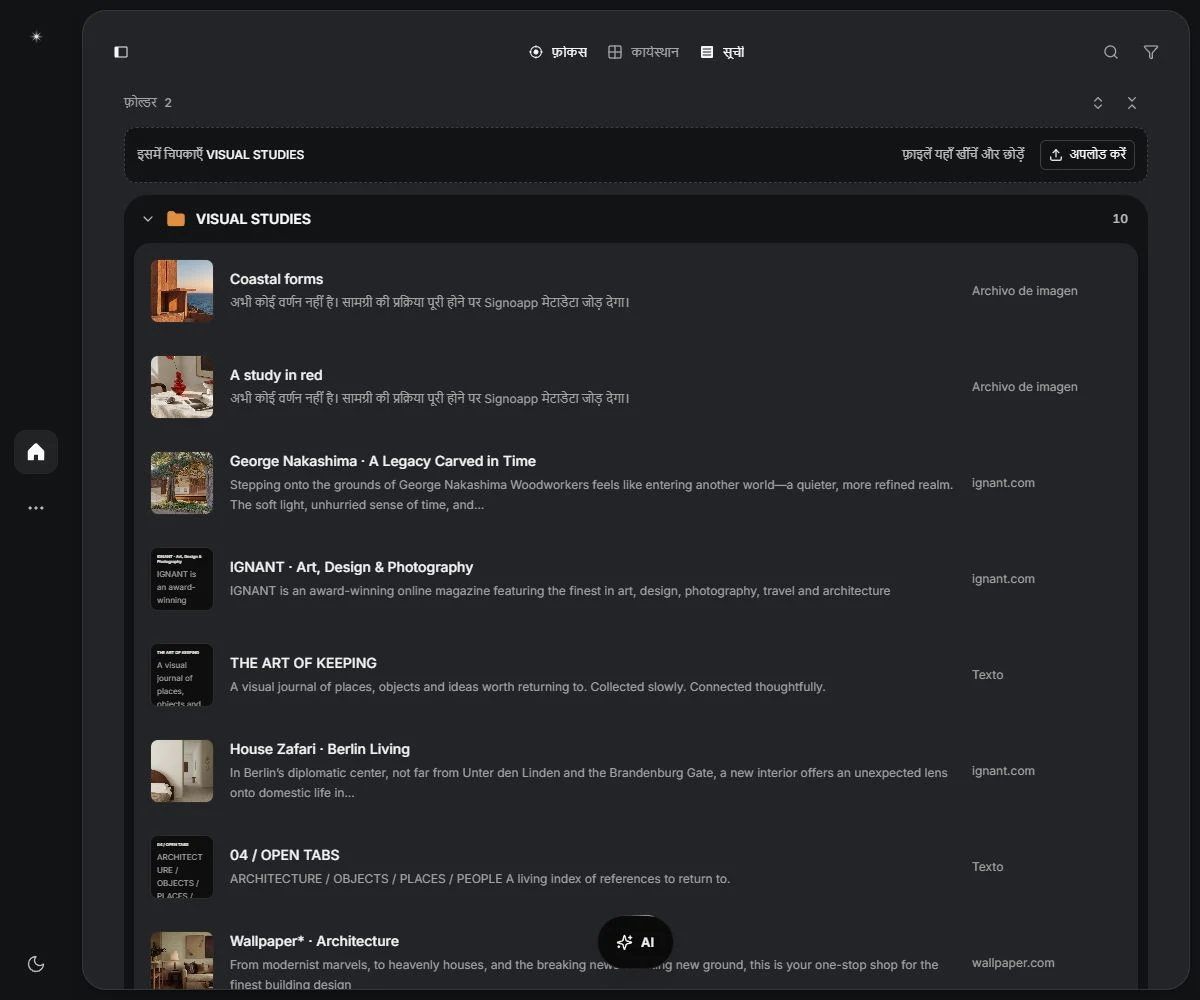
Task: Open the filter funnel icon
Action: tap(1151, 52)
